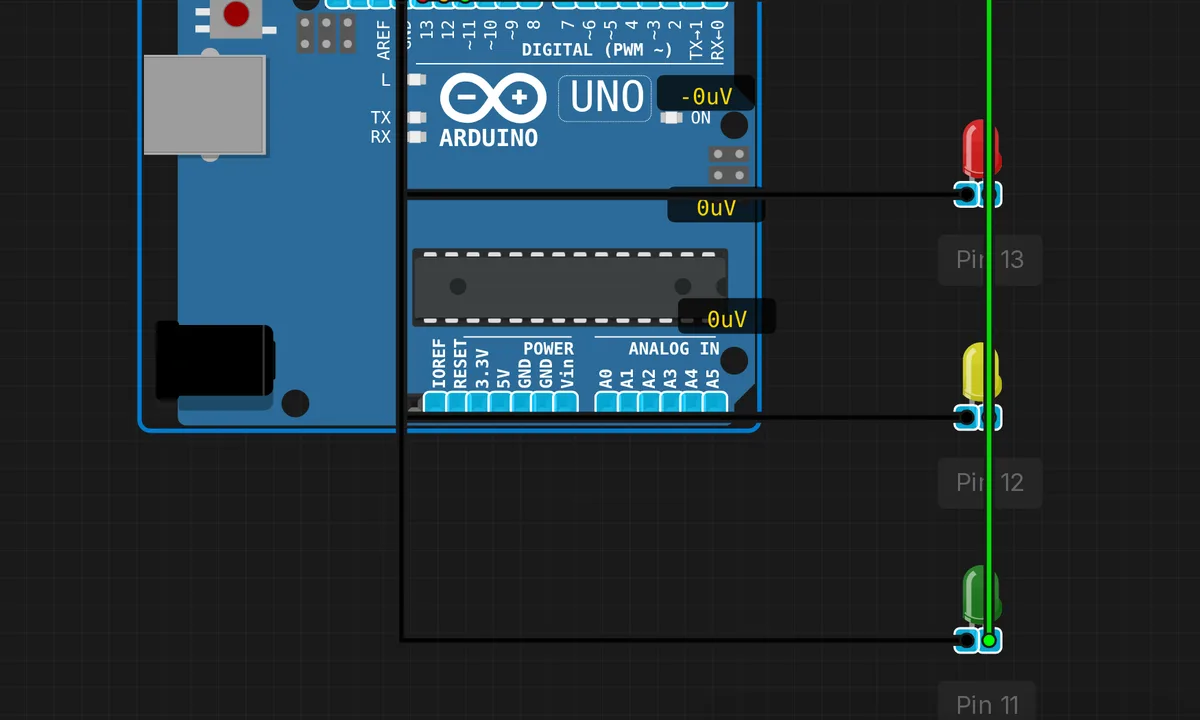Click the Arduino infinity logo
Viewport: 1200px width, 720px height.
point(493,98)
